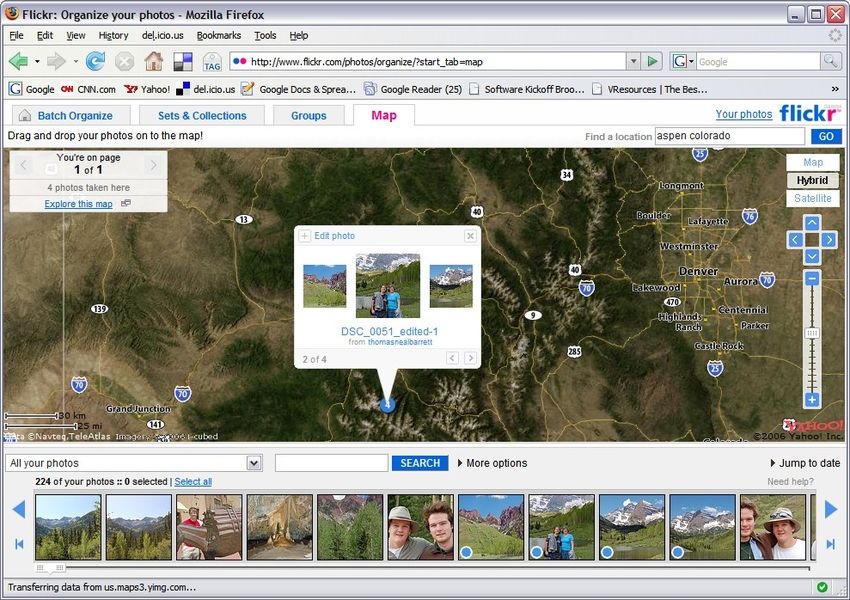Screen dimensions: 850x600
Task: Open the Your photos link
Action: tap(744, 114)
